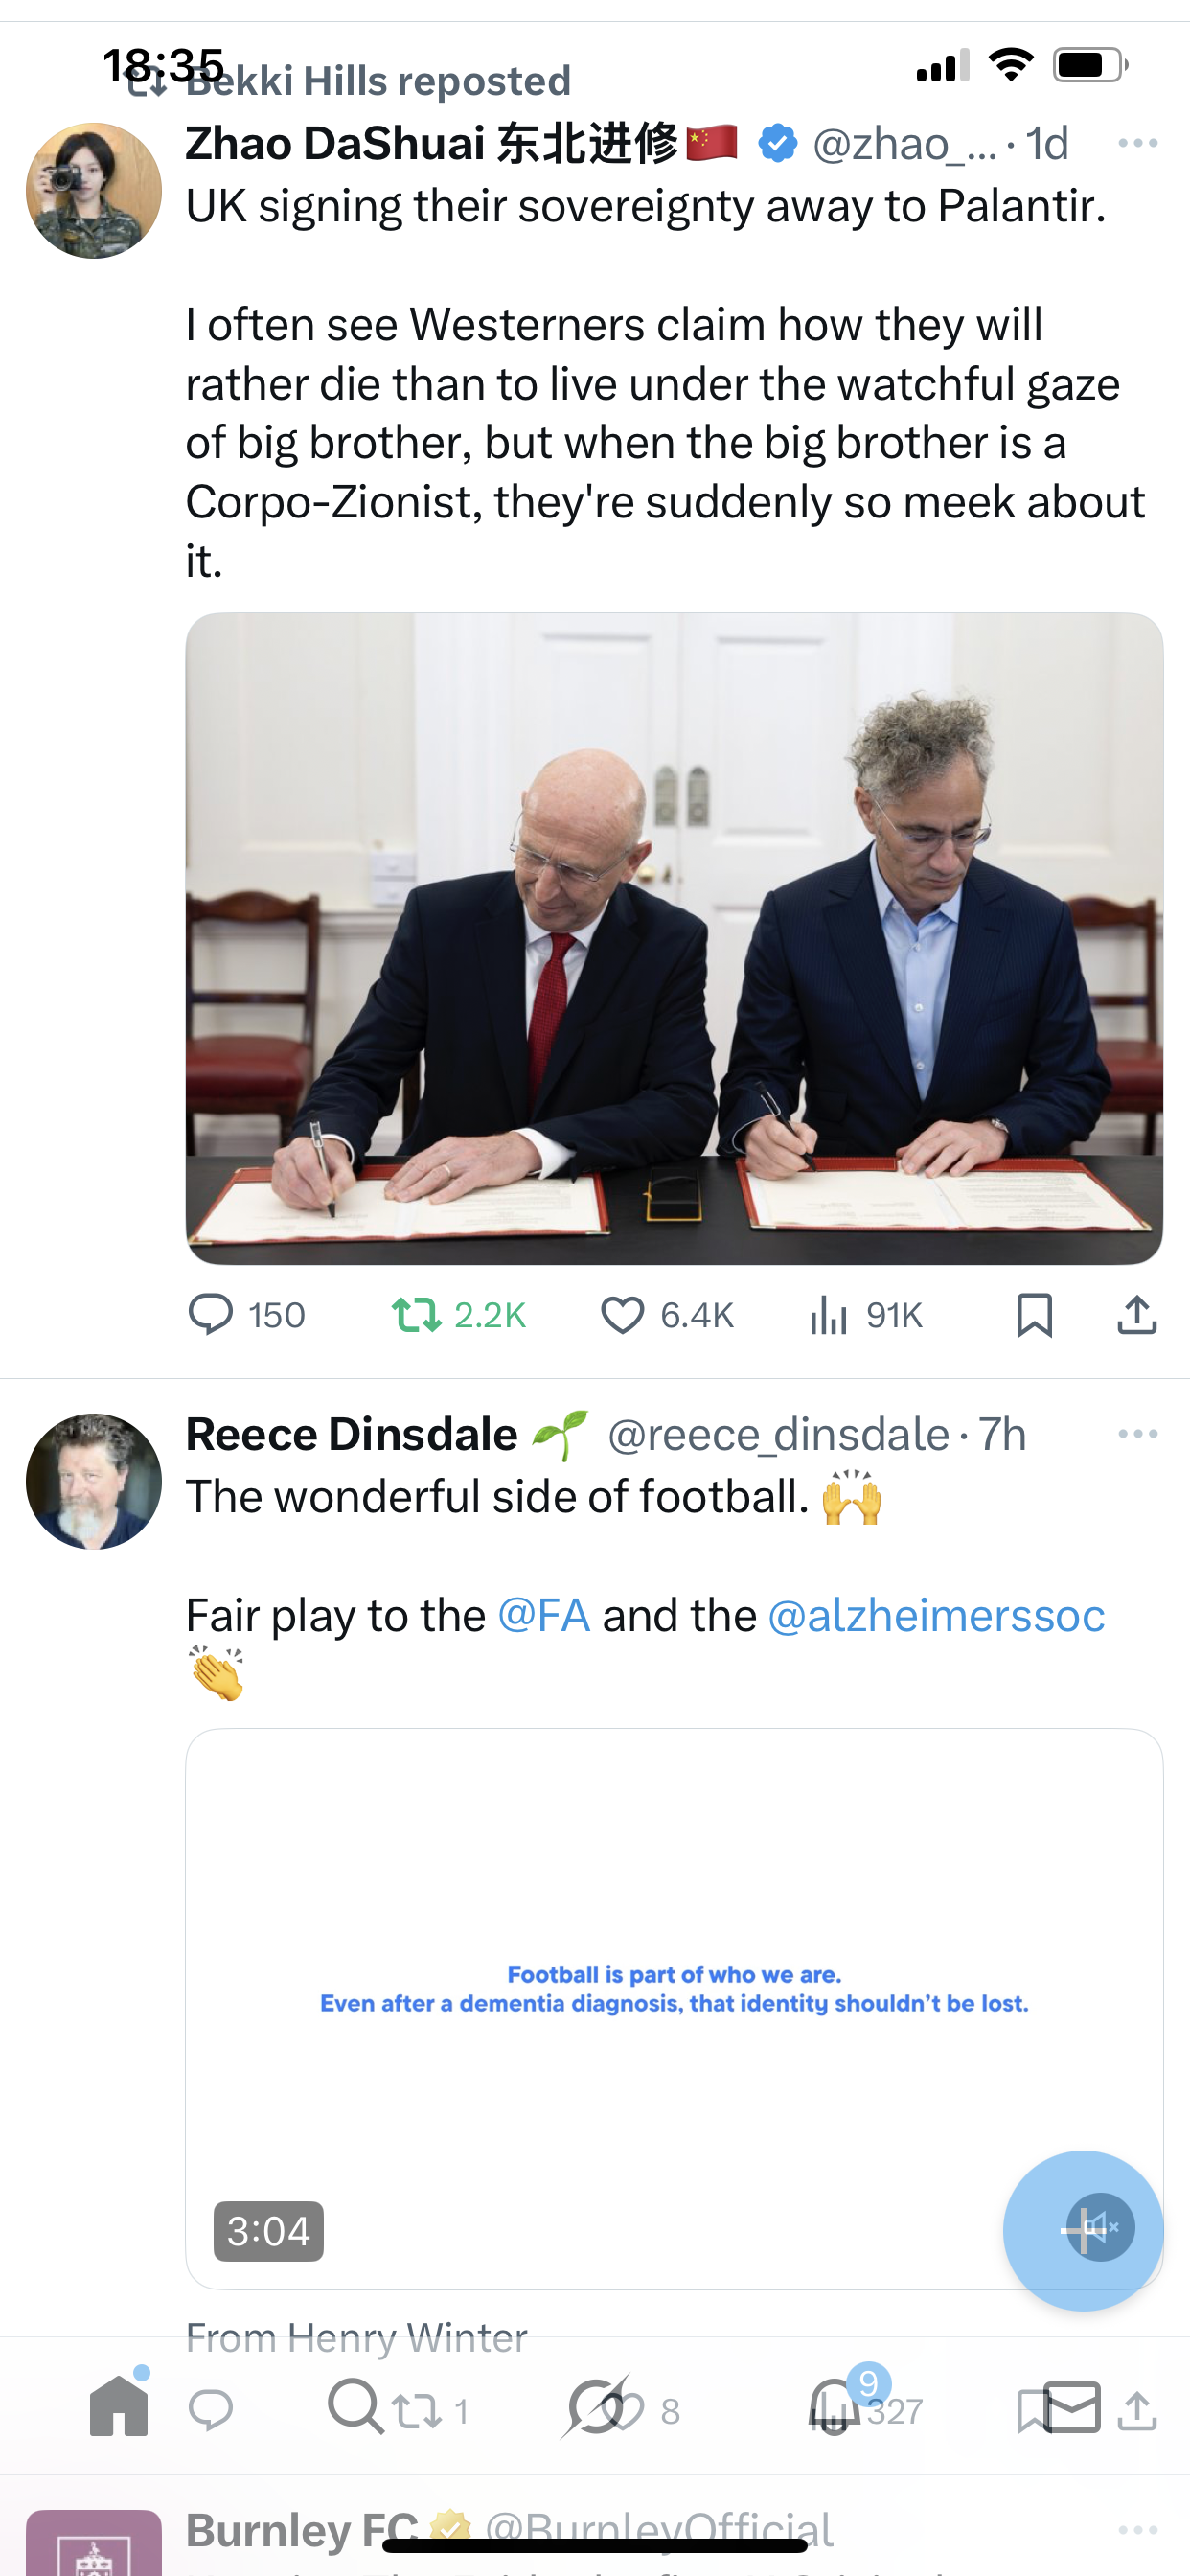This screenshot has width=1190, height=2576.
Task: Toggle repost on the 2.2K reposts post
Action: [416, 1315]
